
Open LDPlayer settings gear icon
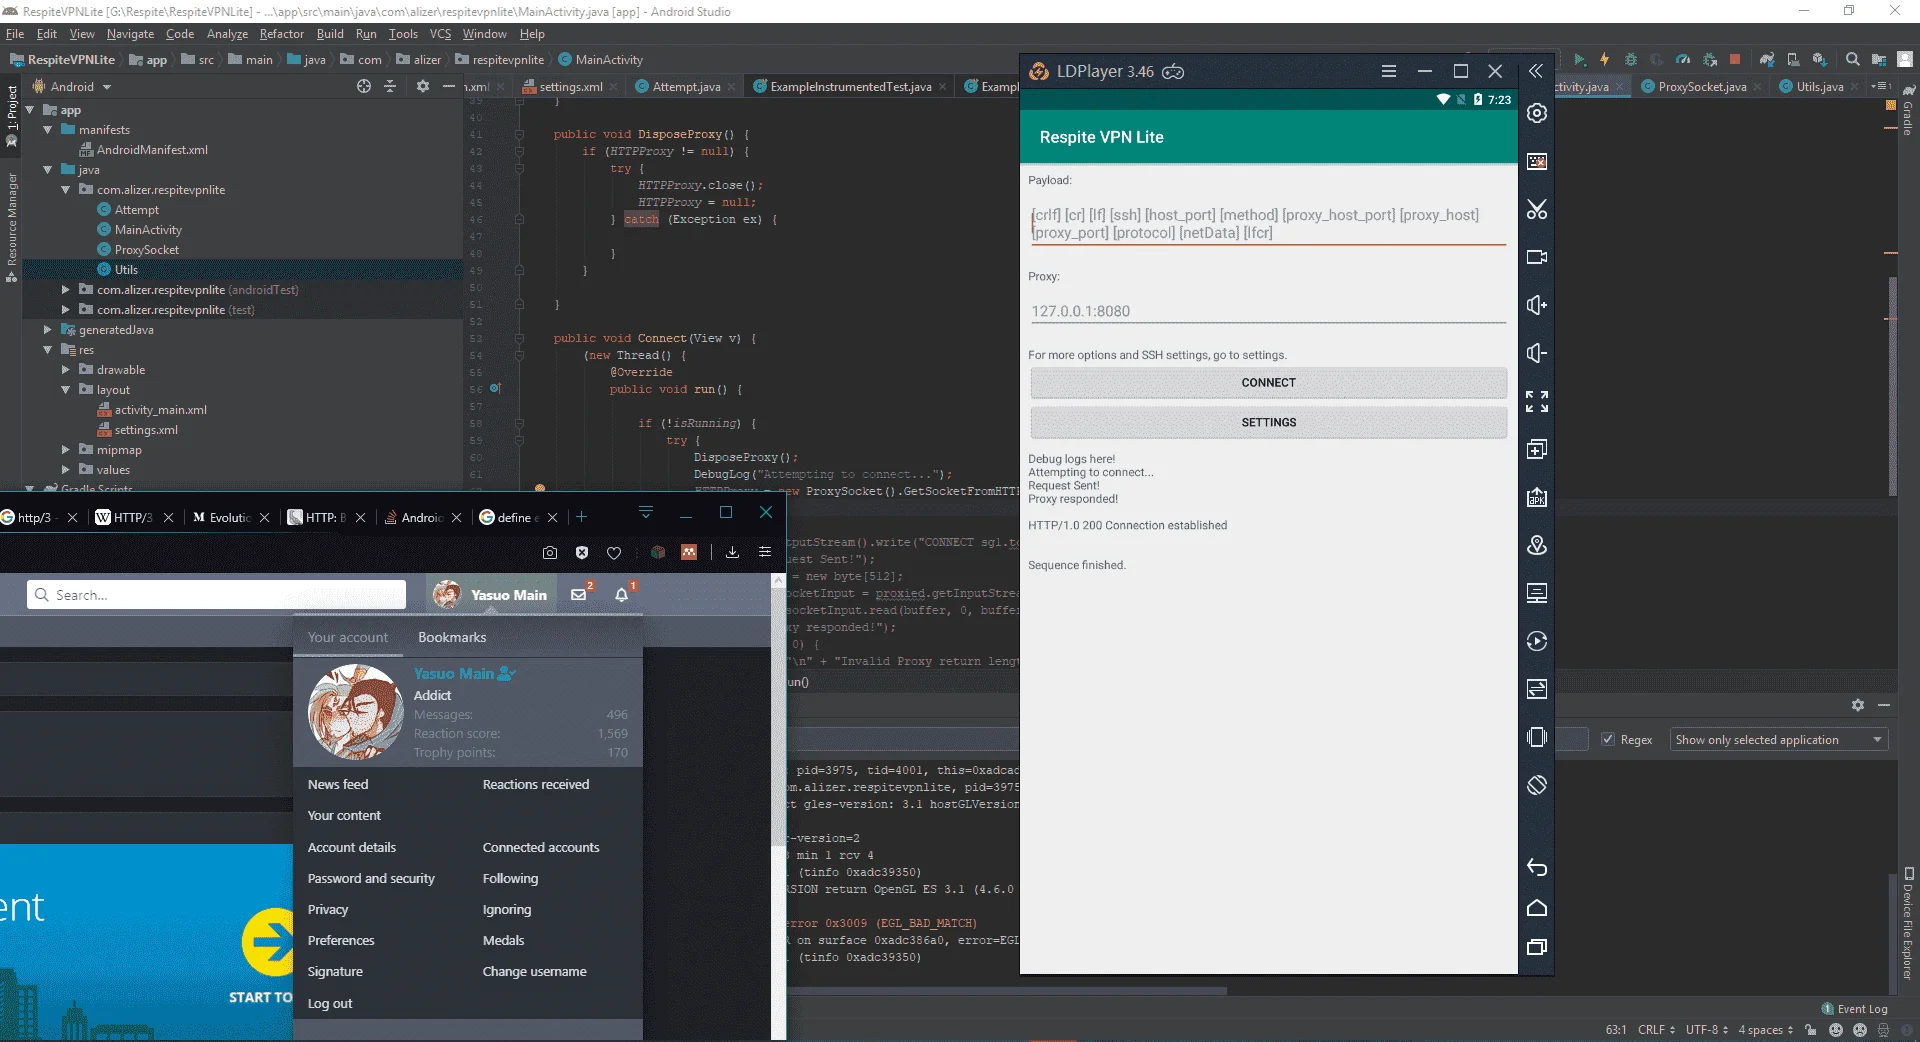click(1537, 113)
